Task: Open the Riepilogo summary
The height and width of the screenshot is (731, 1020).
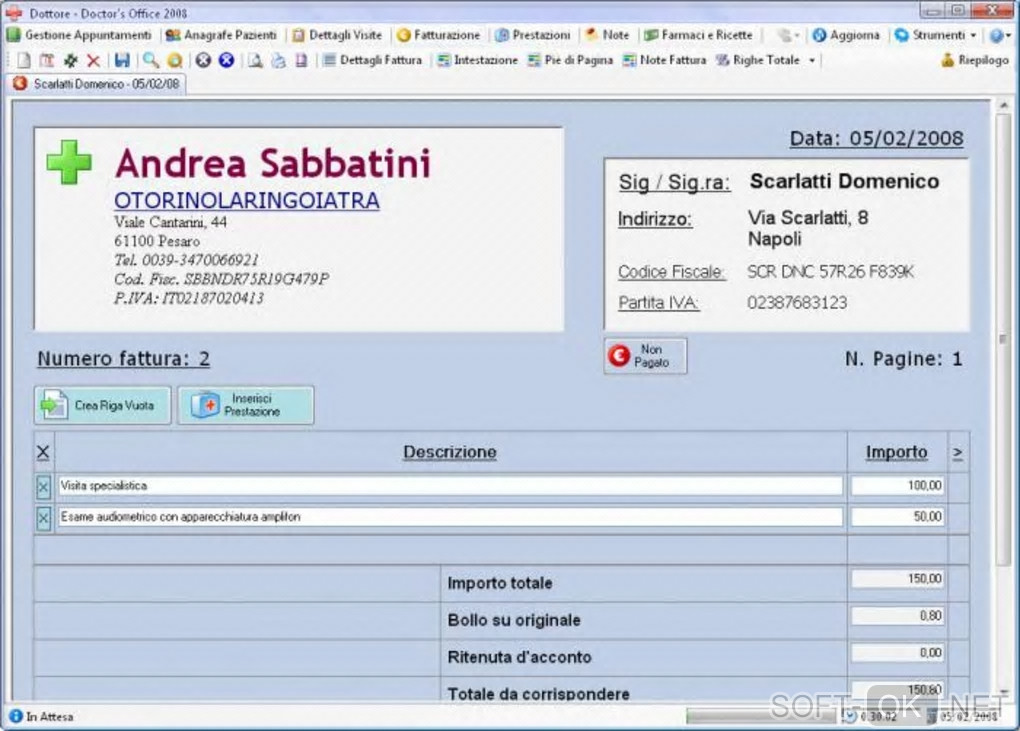Action: [x=974, y=60]
